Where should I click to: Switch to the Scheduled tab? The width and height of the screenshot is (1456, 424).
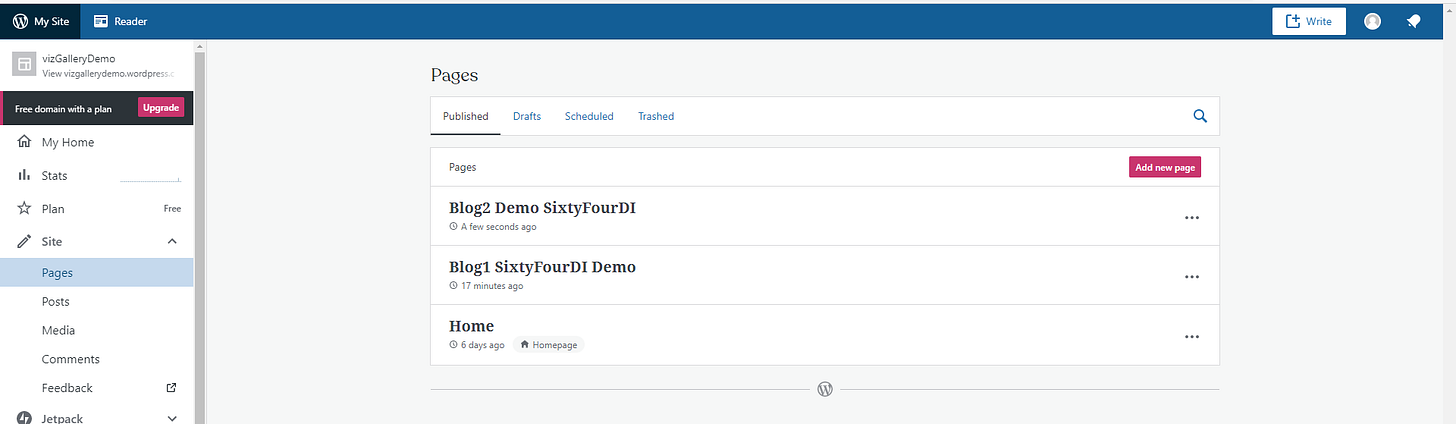coord(589,116)
